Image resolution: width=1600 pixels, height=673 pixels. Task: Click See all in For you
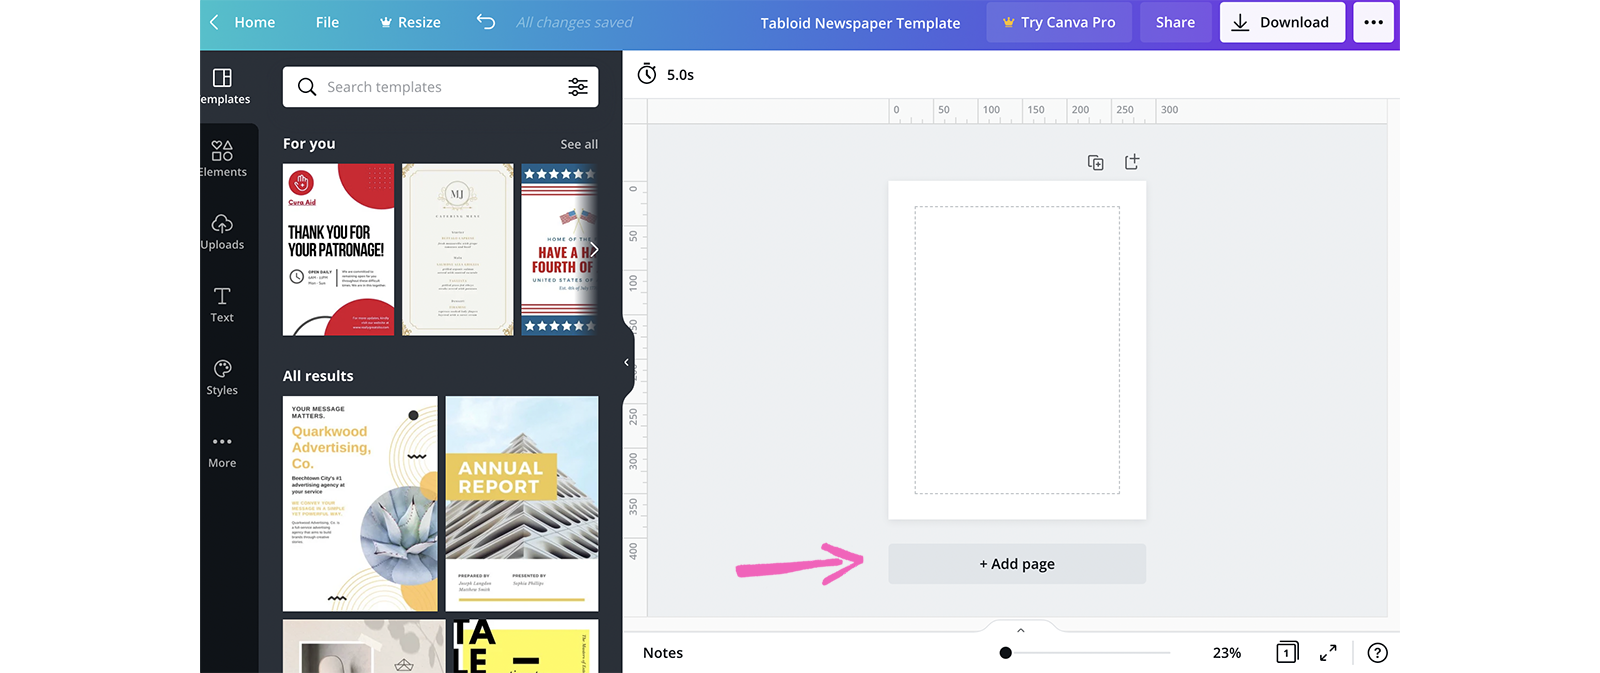point(579,144)
